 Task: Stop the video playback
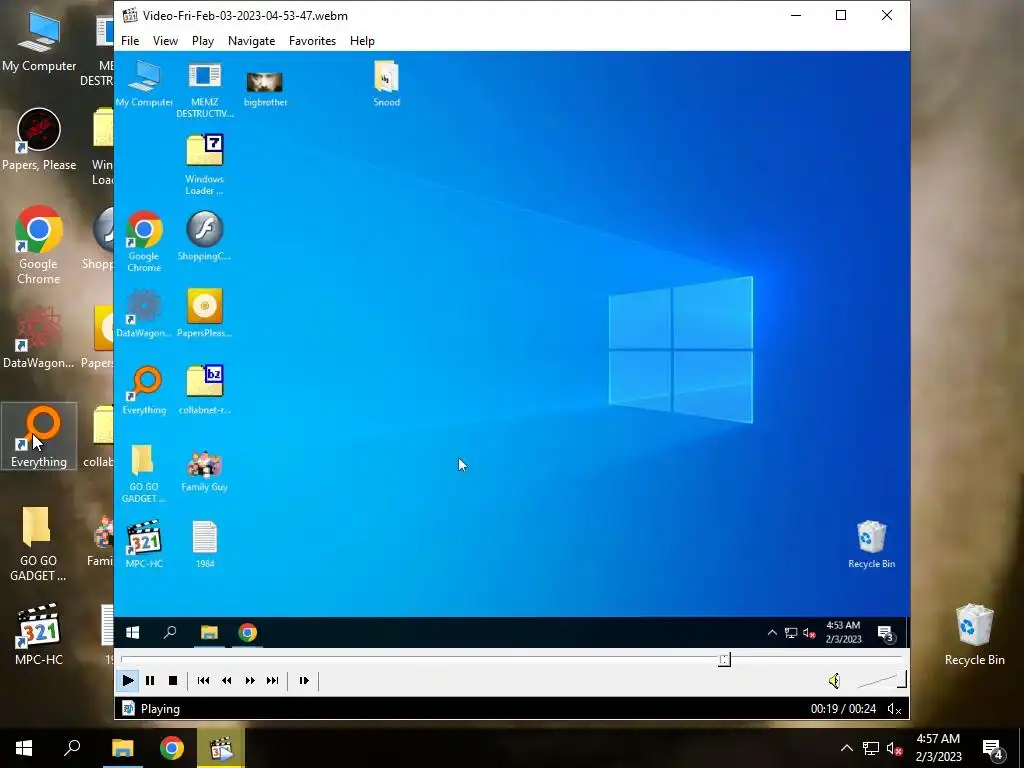(x=172, y=680)
